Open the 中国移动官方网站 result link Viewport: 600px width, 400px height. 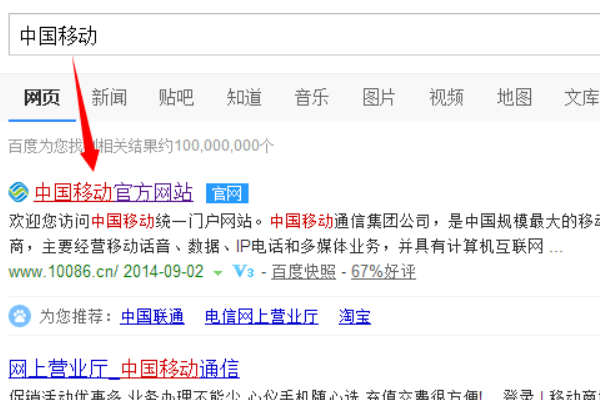[113, 192]
